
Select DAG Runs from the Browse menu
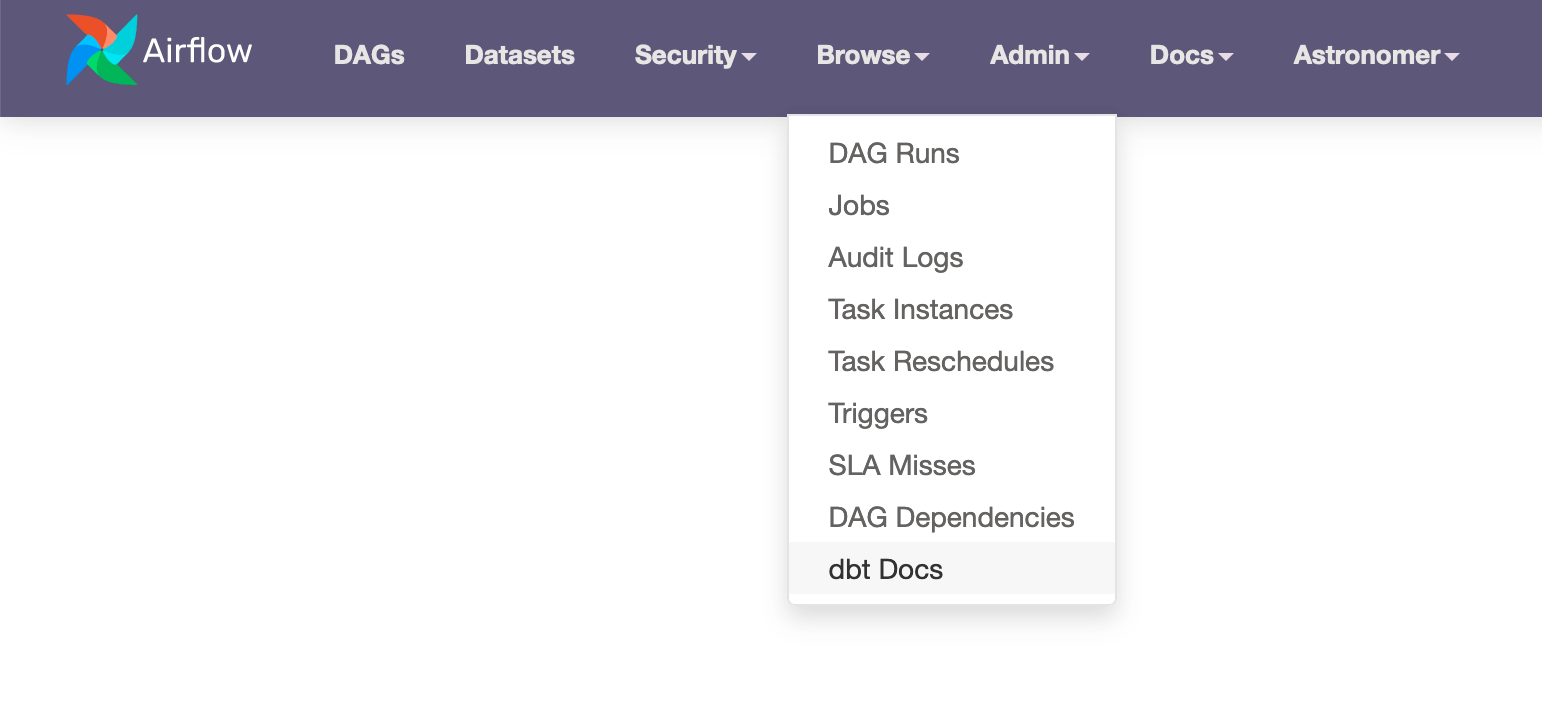click(893, 153)
